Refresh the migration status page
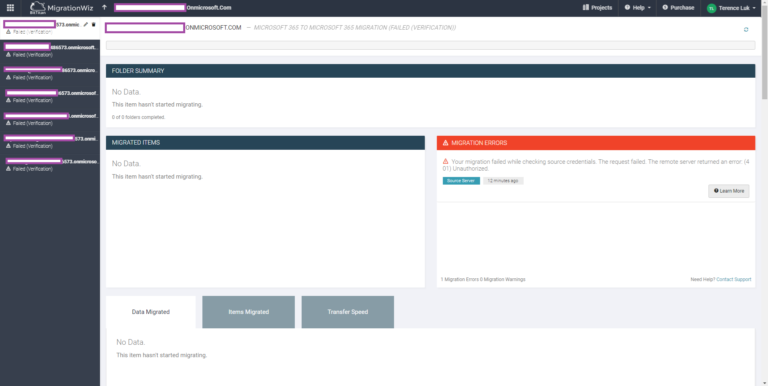 click(746, 29)
